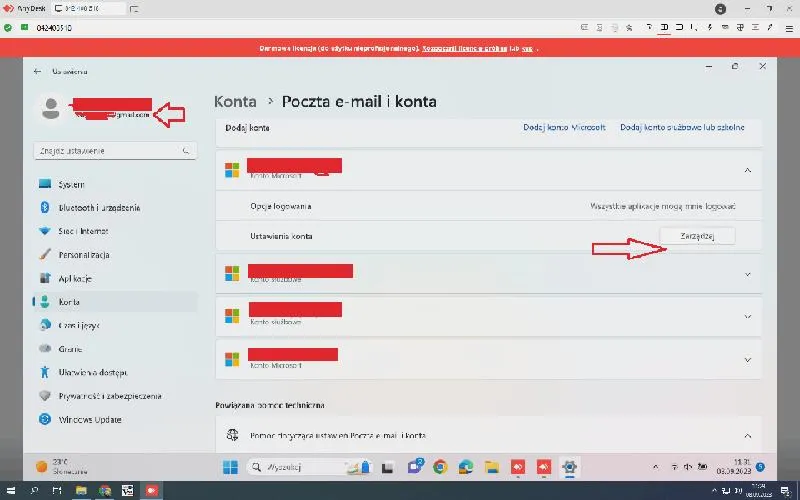Open AnyDesk keyboard settings icon

[725, 28]
